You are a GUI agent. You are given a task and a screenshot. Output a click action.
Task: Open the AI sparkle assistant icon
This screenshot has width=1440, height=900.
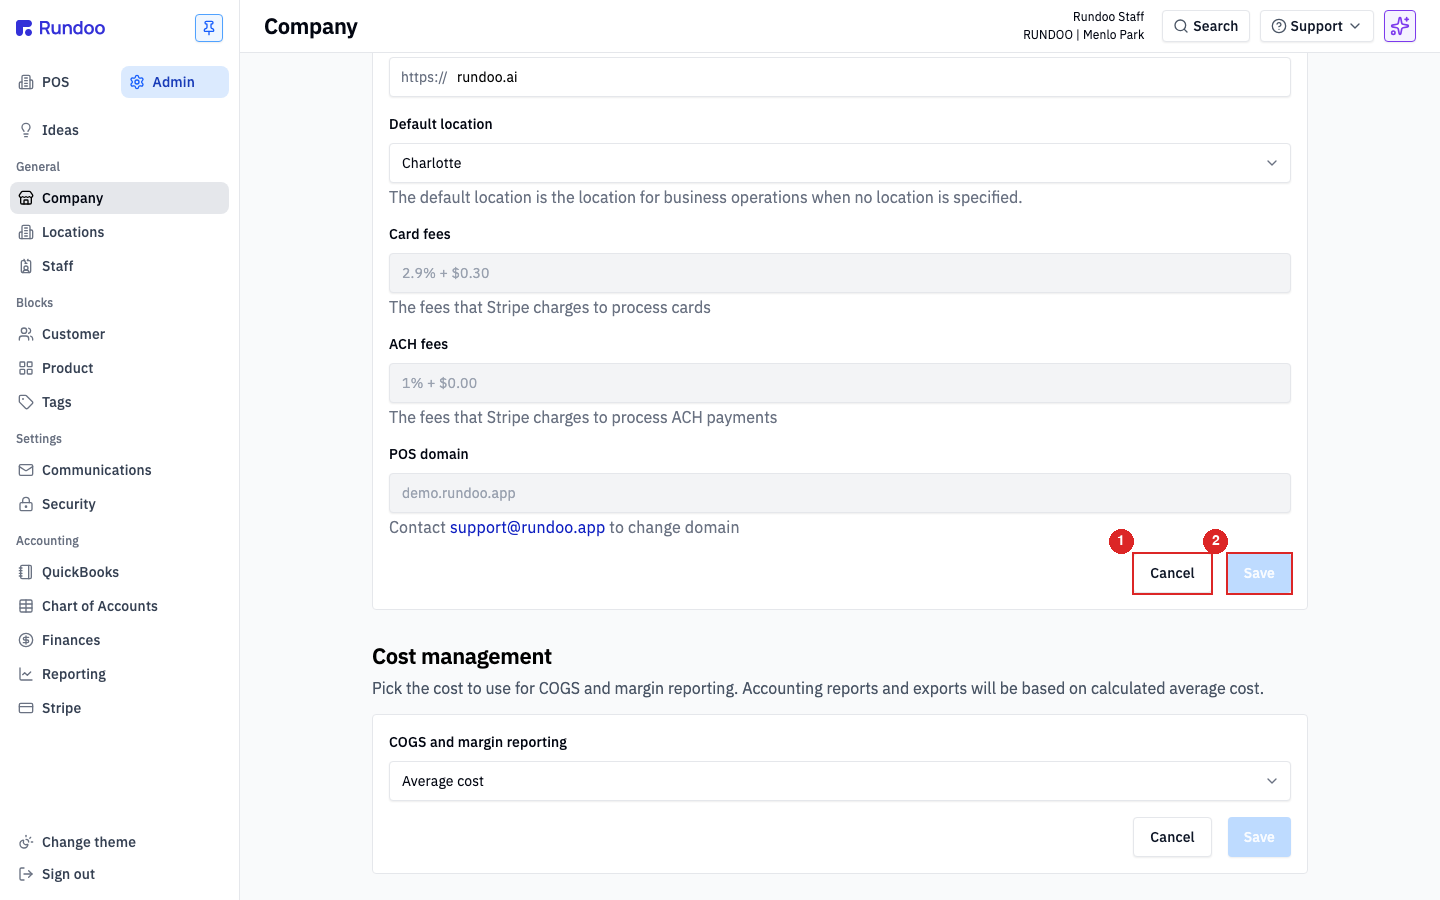point(1400,26)
